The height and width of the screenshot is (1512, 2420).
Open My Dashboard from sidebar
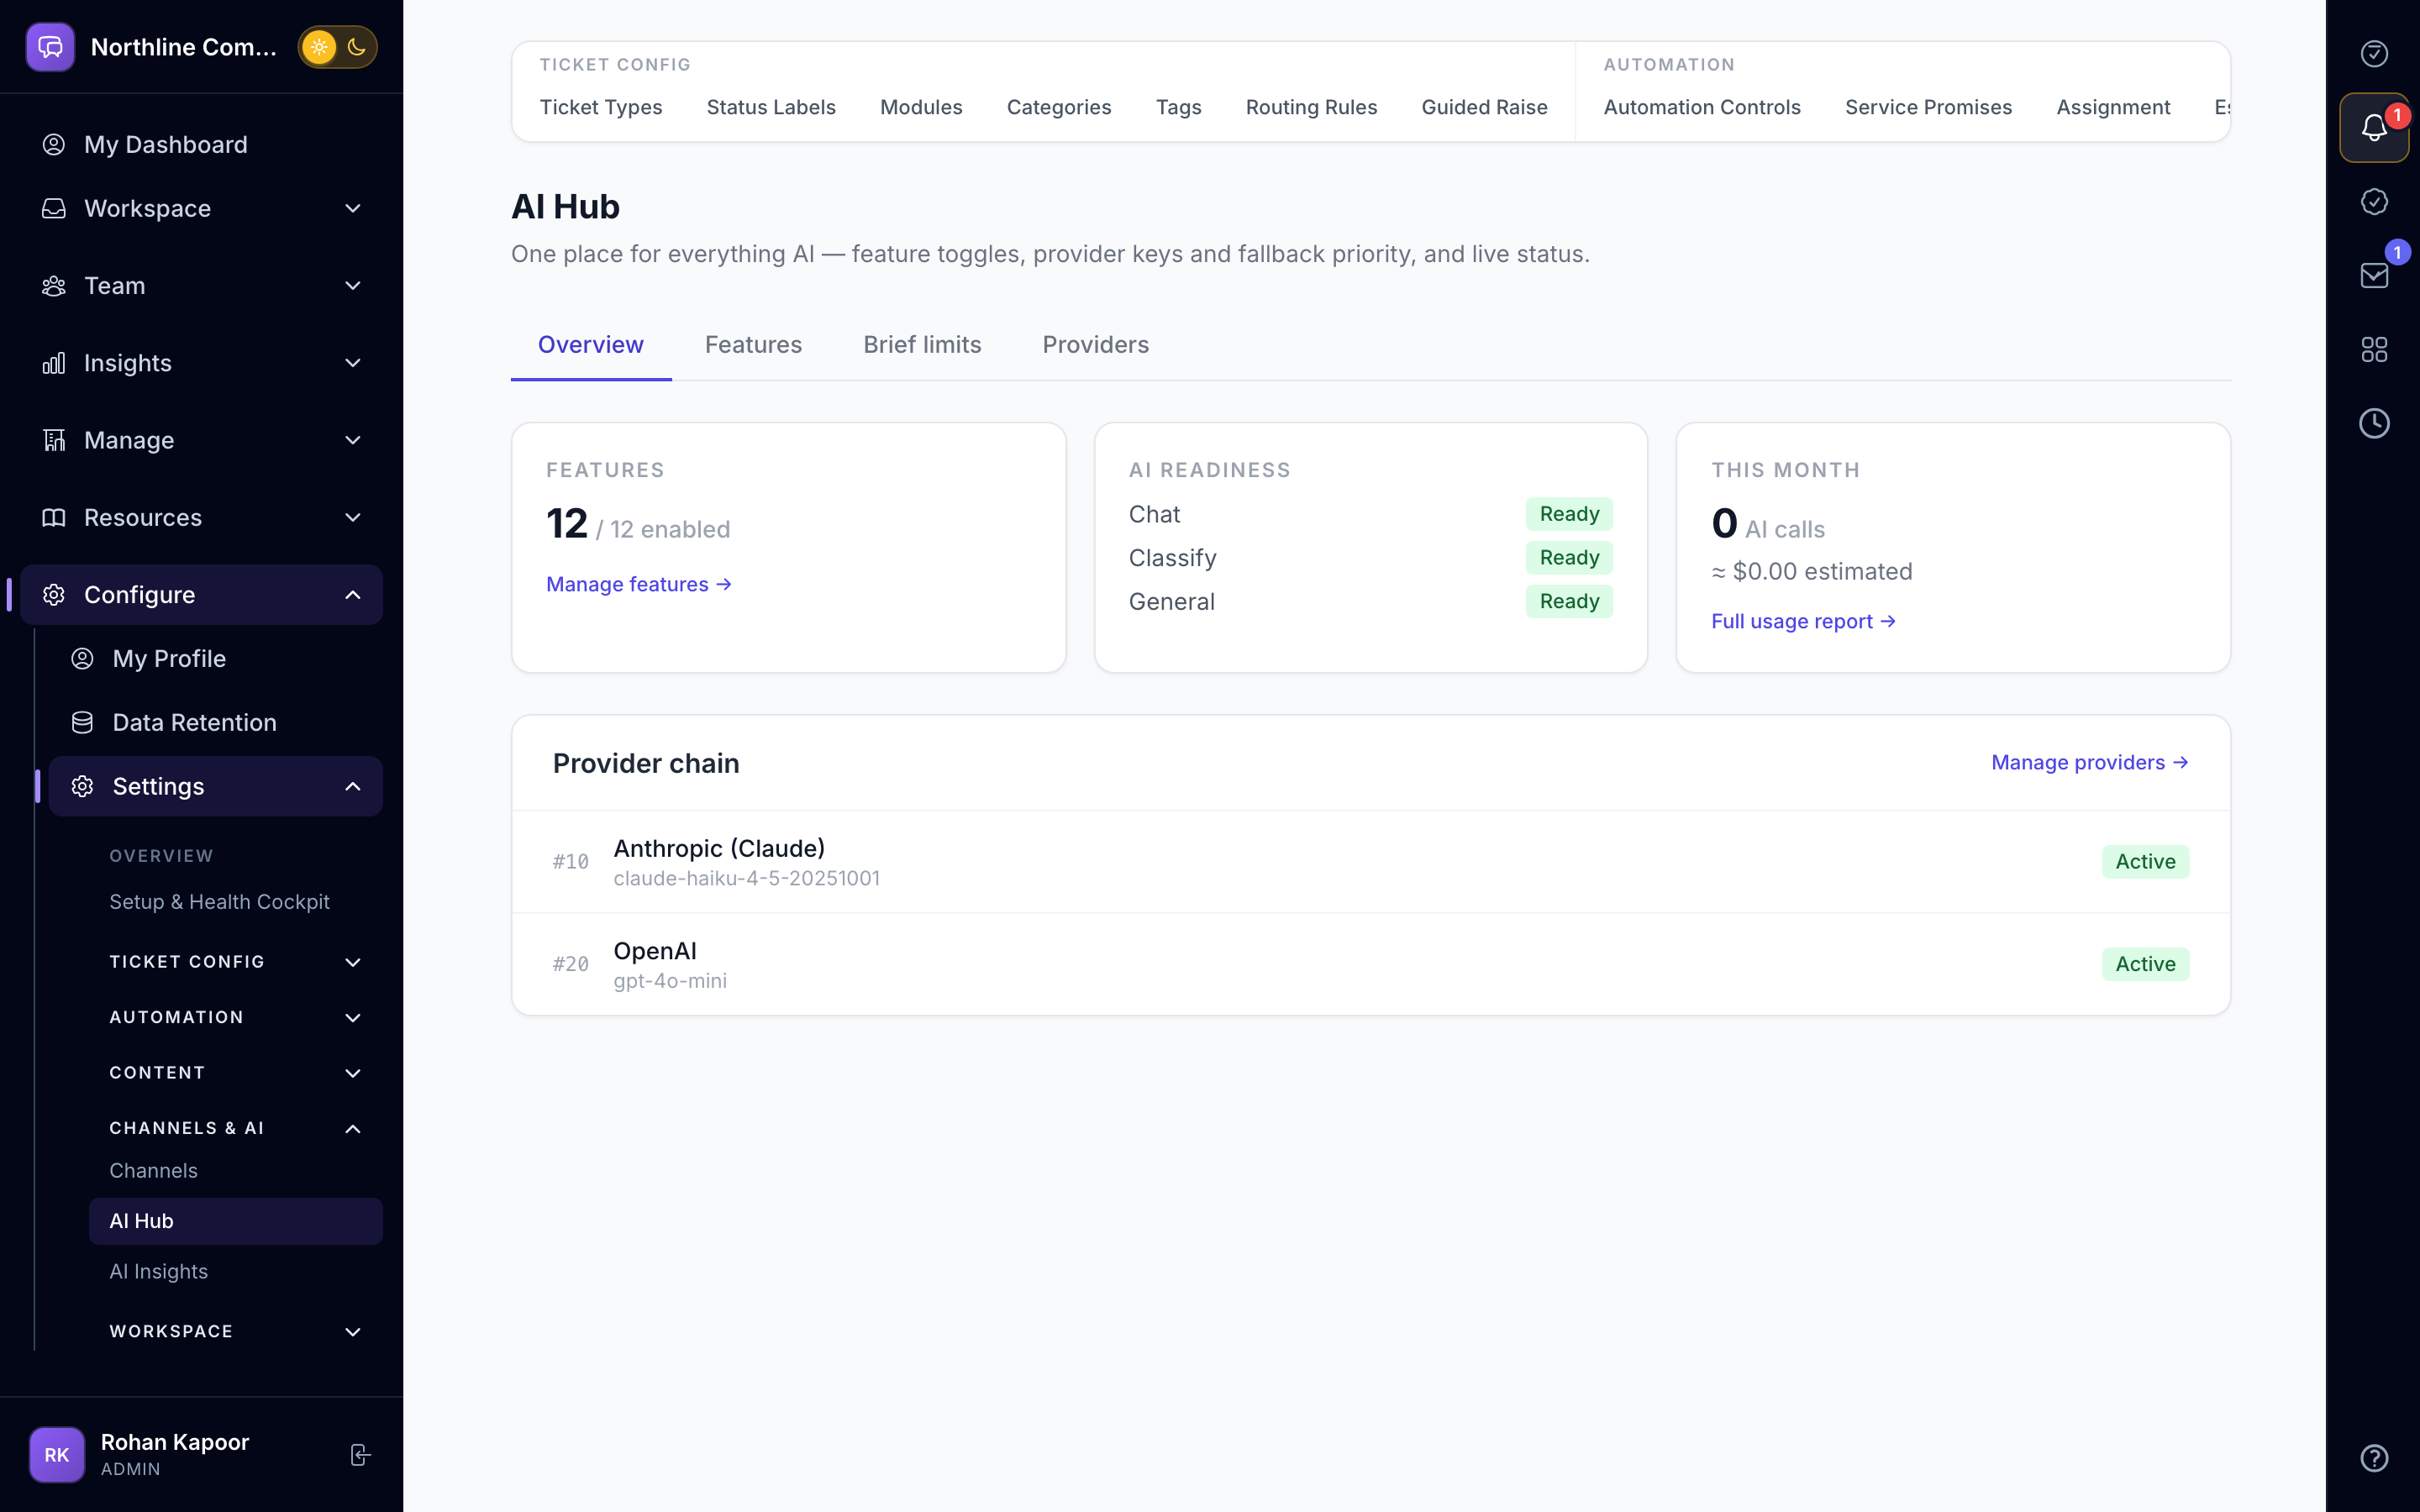pos(201,144)
